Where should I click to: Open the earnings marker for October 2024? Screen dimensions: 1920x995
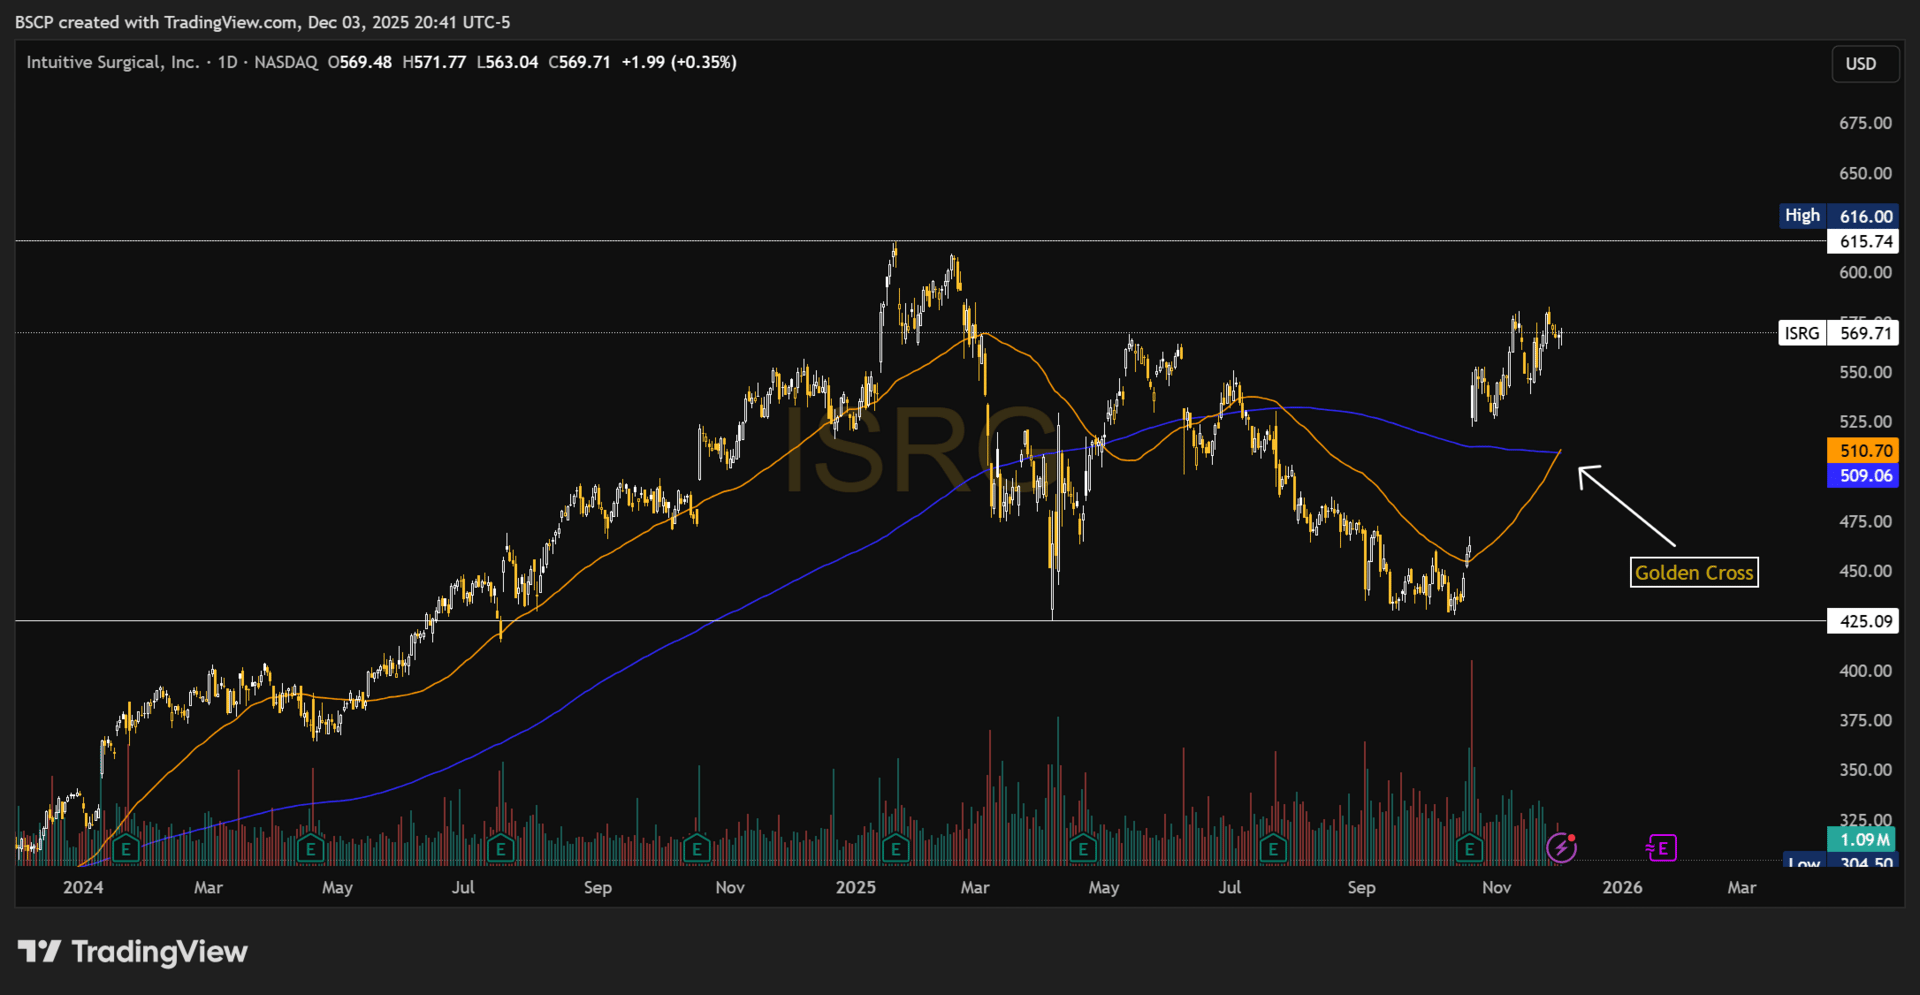click(696, 849)
